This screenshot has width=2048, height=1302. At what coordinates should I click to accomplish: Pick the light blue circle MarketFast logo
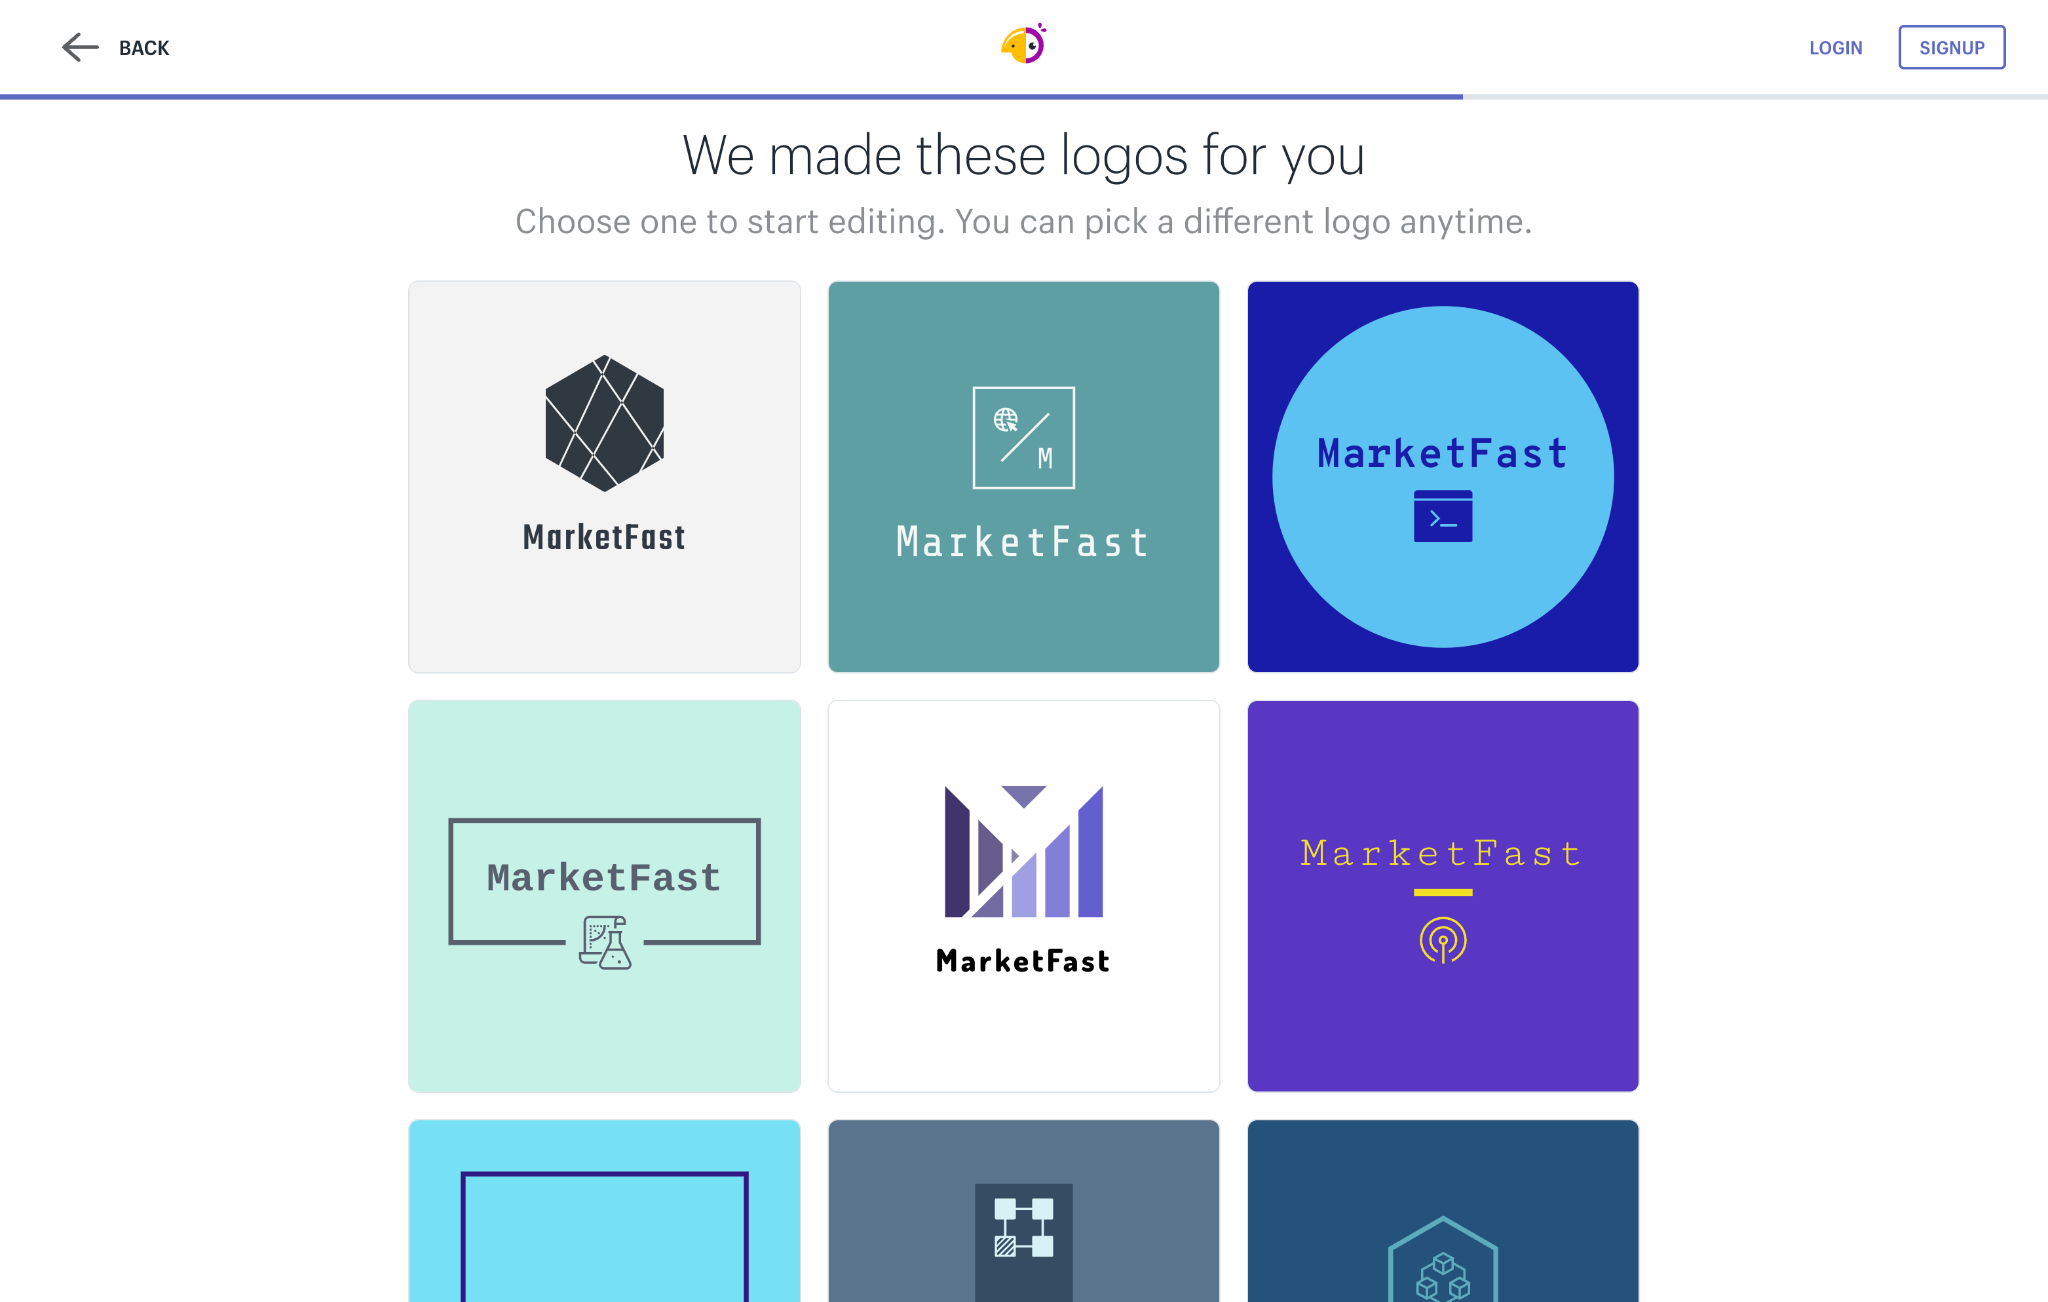coord(1443,477)
